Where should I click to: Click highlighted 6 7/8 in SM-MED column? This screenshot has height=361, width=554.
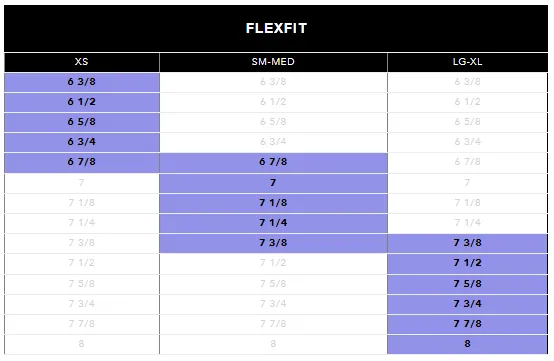tap(273, 162)
